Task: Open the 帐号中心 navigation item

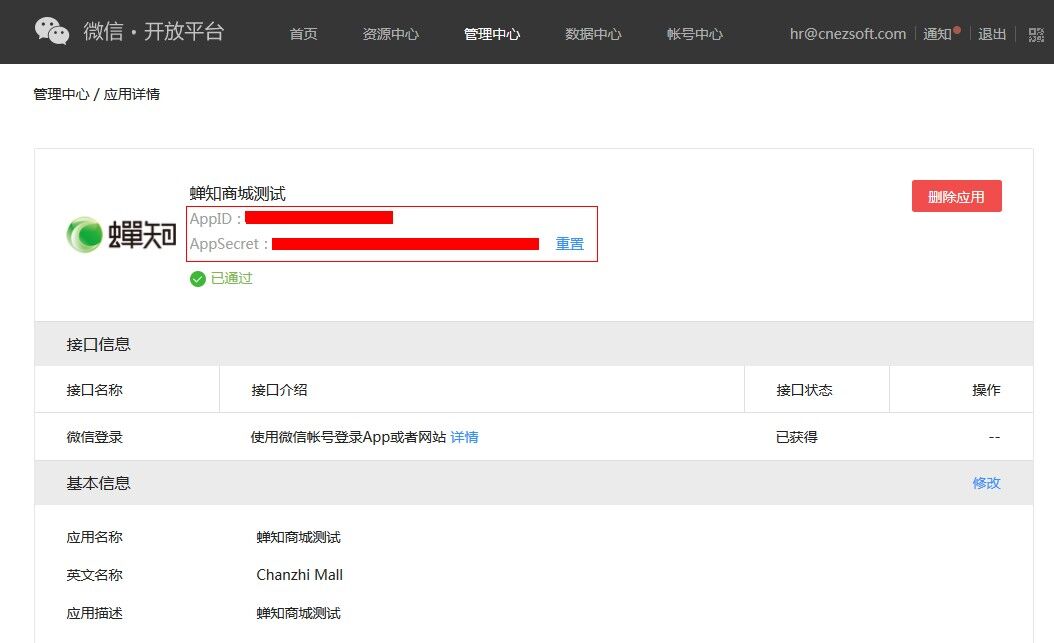Action: click(x=694, y=34)
